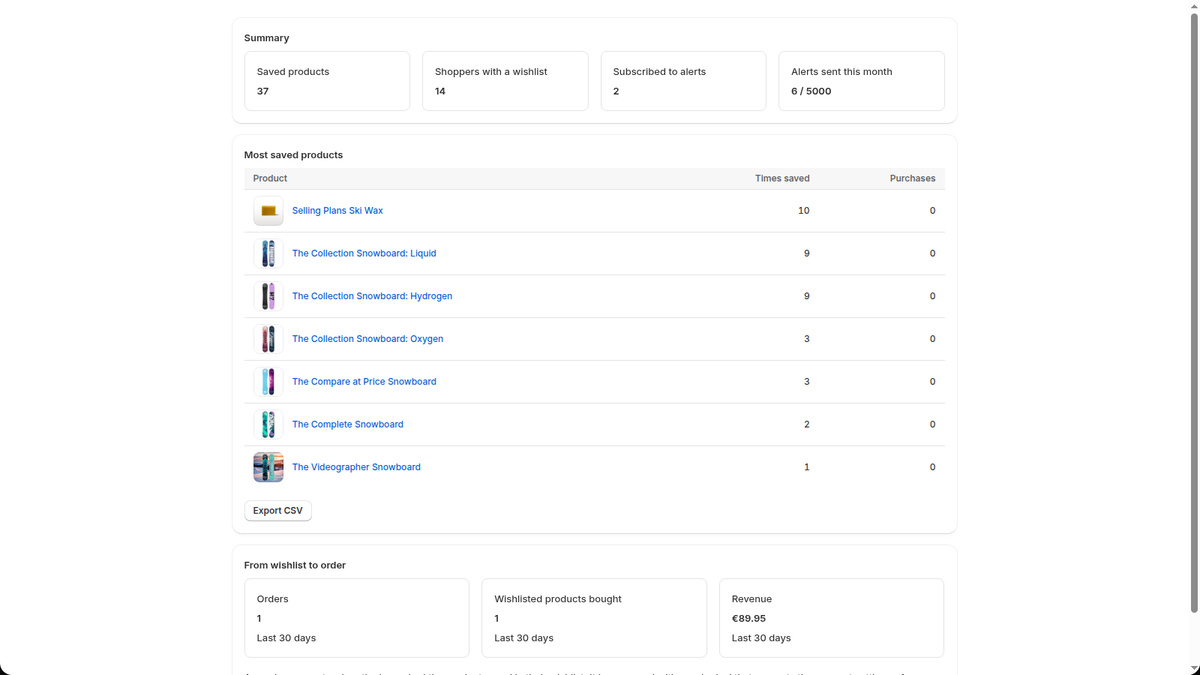Screen dimensions: 1200x675
Task: Click the times saved value 10 for Ski Wax
Action: (804, 211)
